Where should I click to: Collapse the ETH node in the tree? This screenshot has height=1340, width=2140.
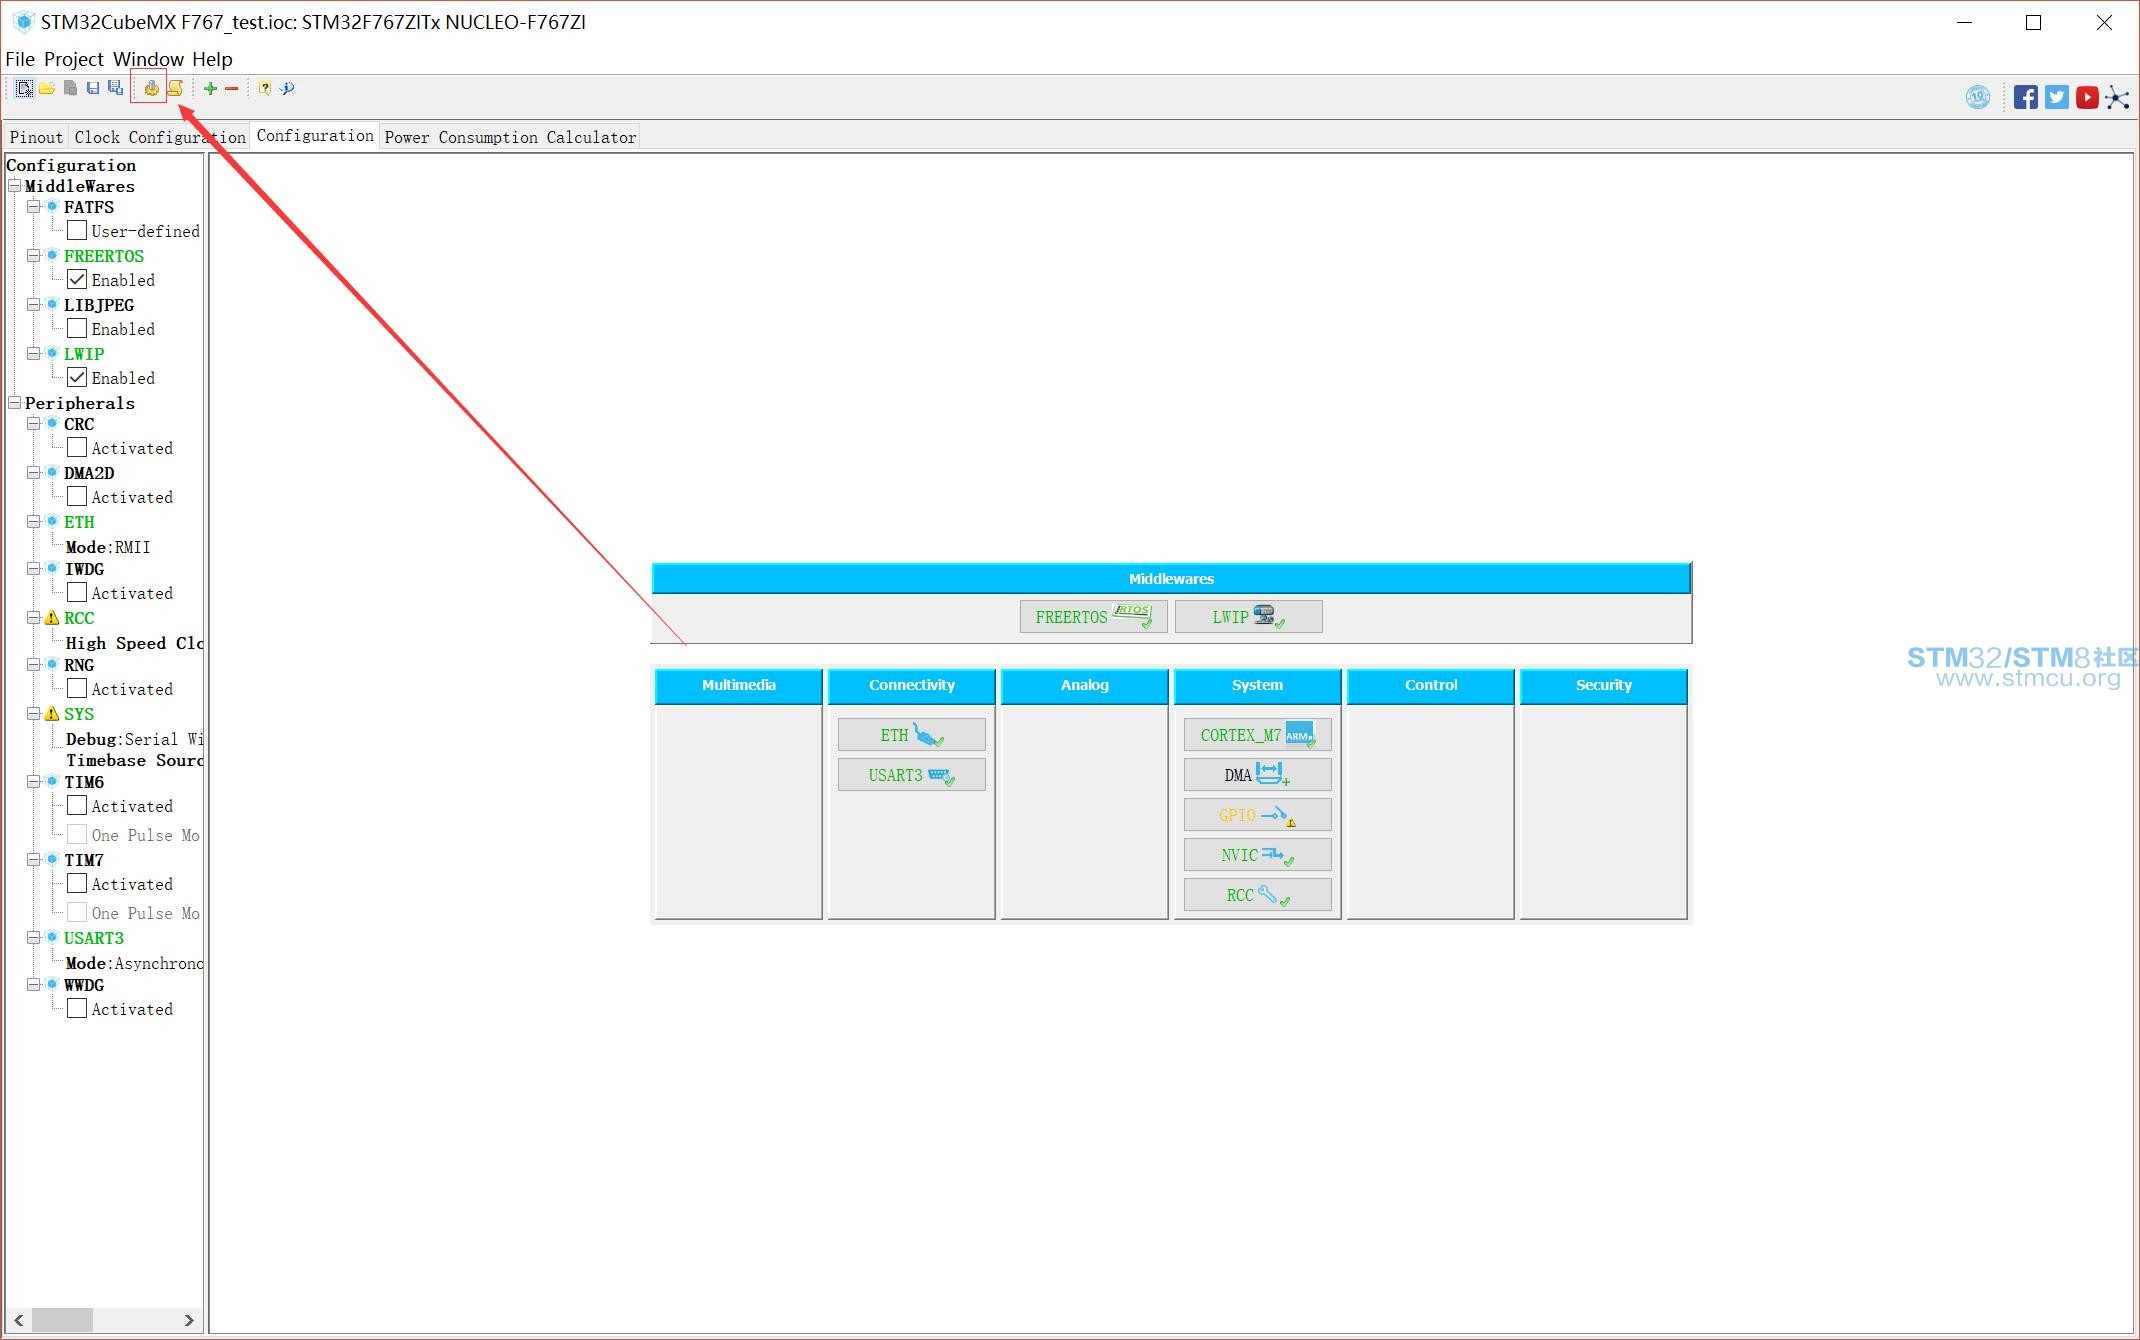34,522
